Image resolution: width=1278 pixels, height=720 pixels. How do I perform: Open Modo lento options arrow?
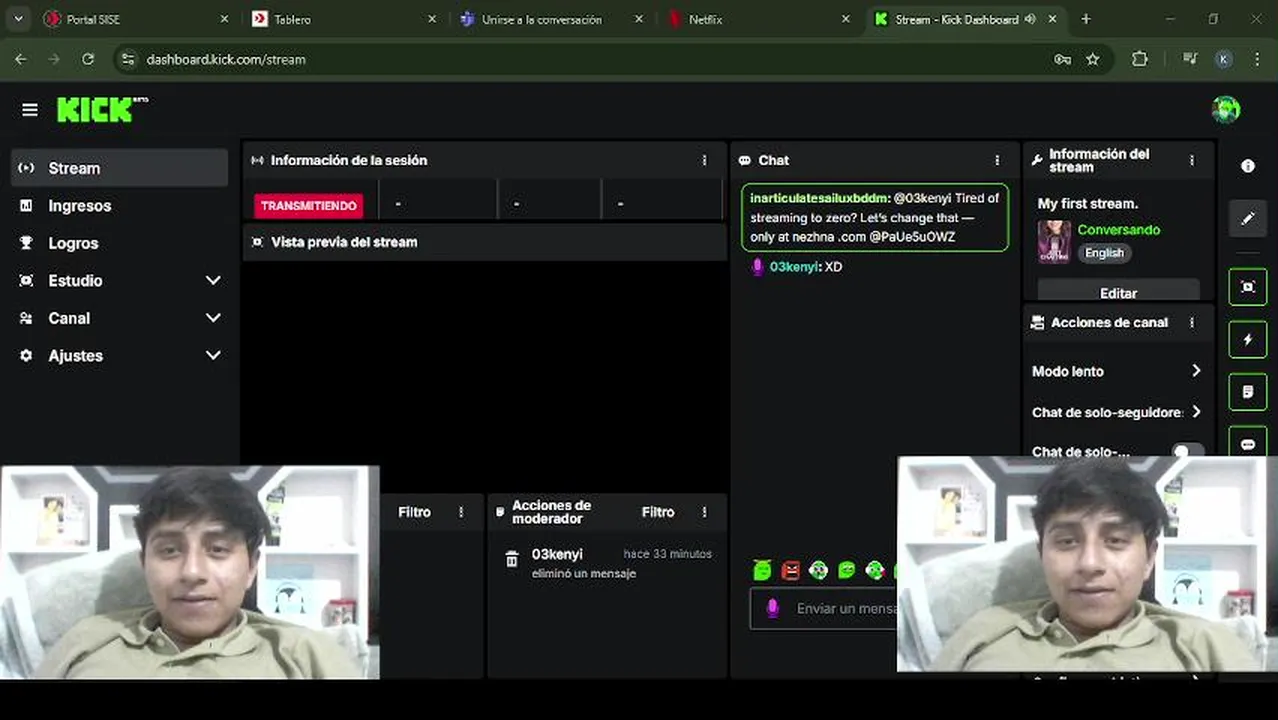tap(1196, 371)
